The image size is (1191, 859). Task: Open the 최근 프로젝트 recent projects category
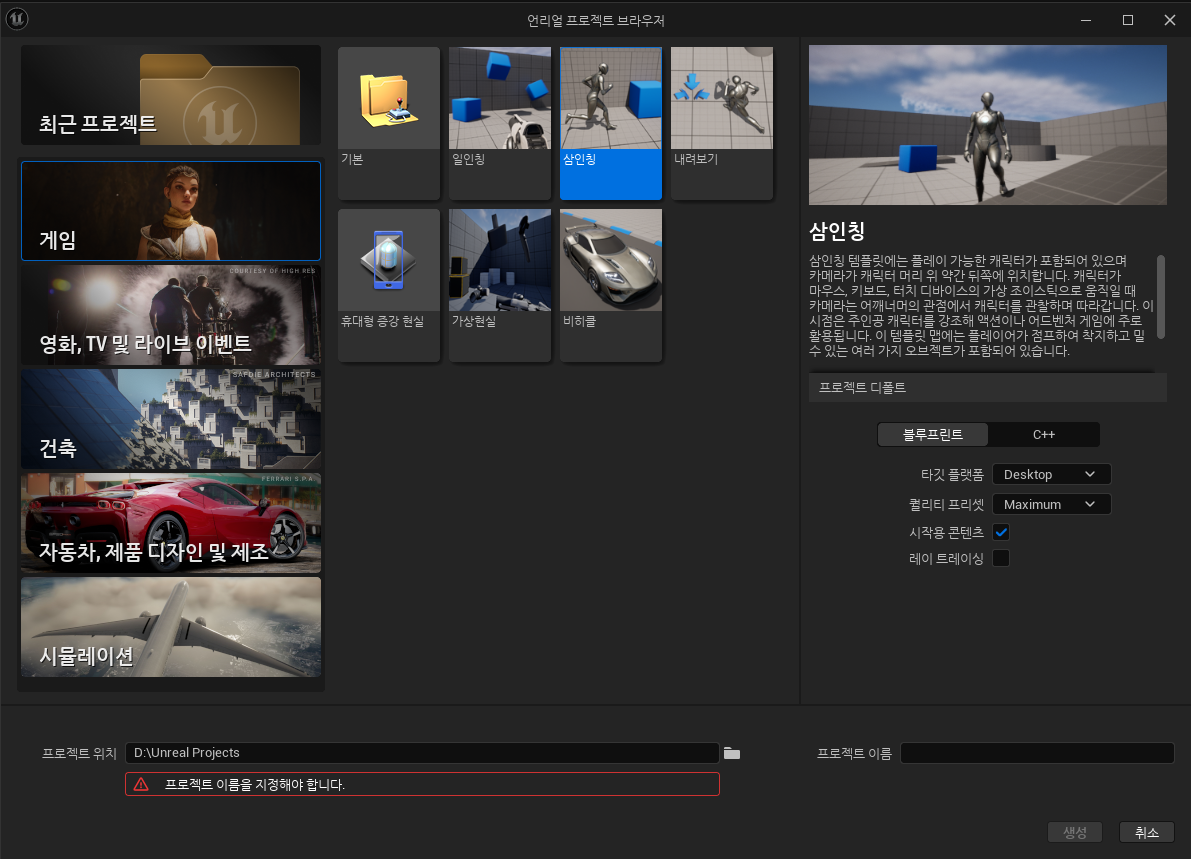pyautogui.click(x=171, y=95)
